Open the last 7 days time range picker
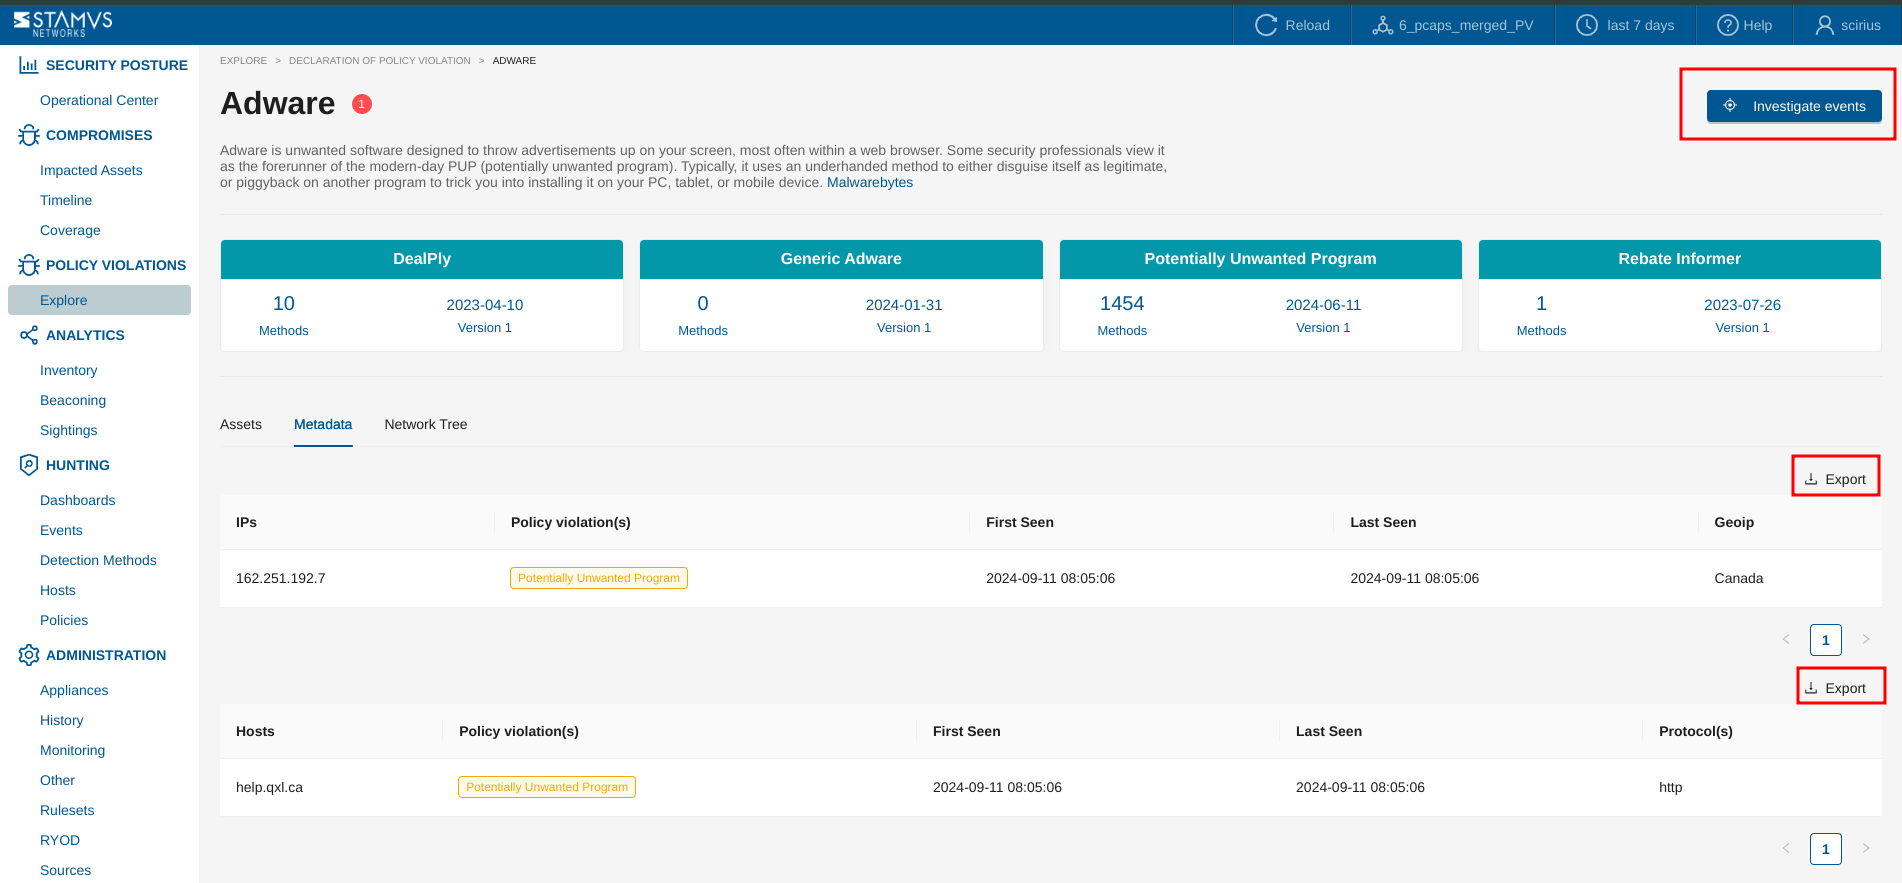 [x=1625, y=25]
